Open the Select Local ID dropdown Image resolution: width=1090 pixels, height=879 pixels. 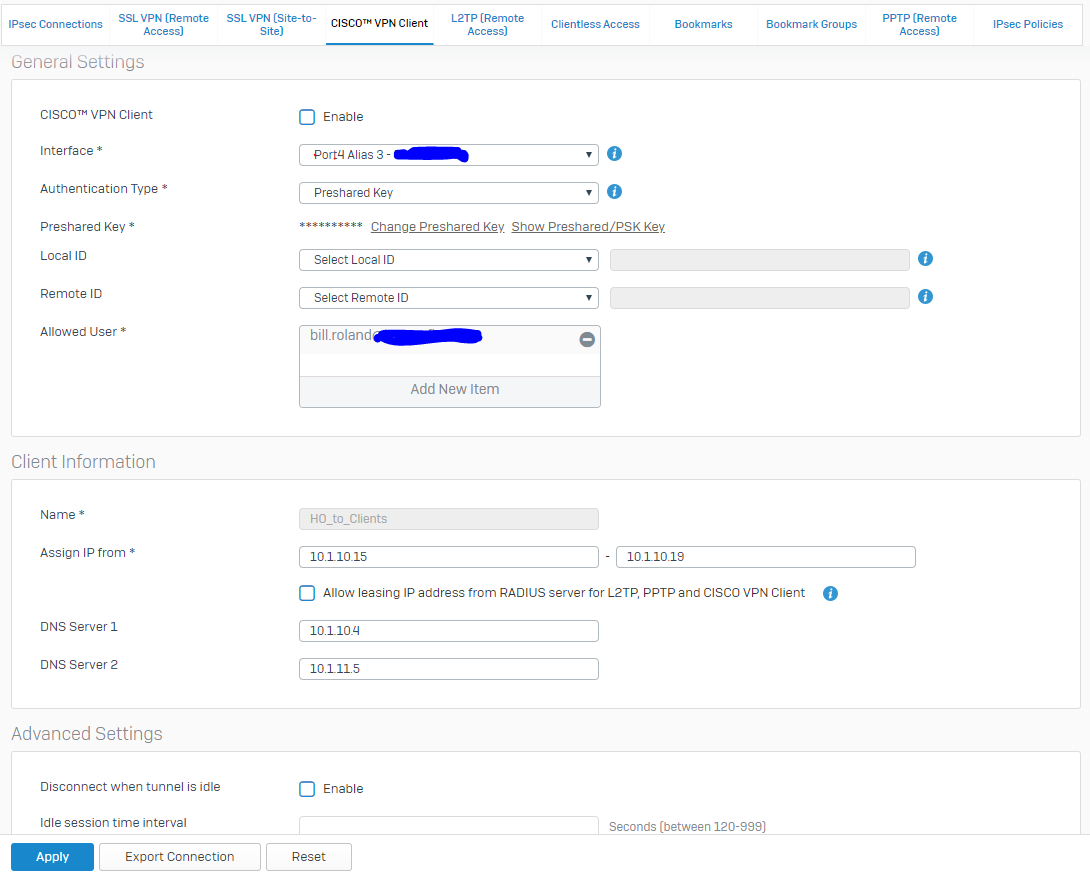click(448, 260)
